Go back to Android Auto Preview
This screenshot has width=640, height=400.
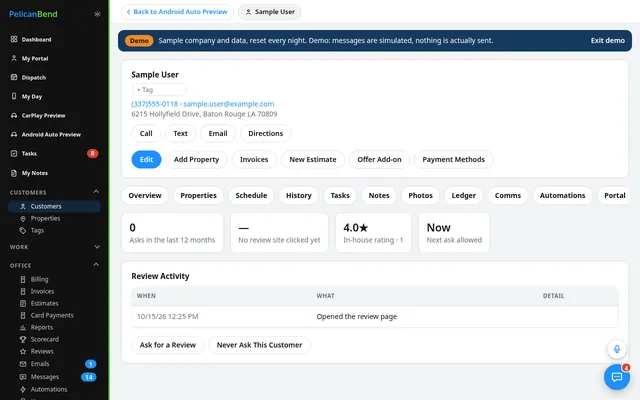(x=177, y=12)
